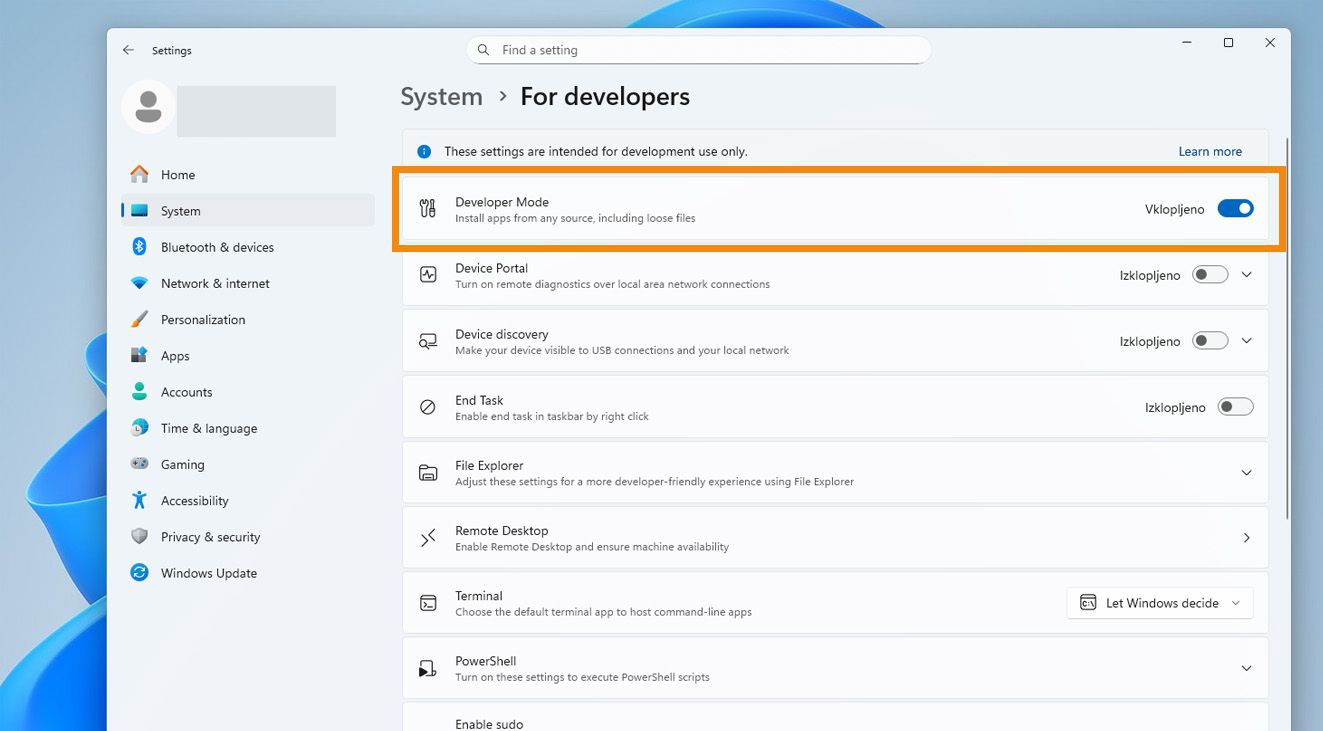Open the Apps settings category
Image resolution: width=1323 pixels, height=731 pixels.
(175, 356)
